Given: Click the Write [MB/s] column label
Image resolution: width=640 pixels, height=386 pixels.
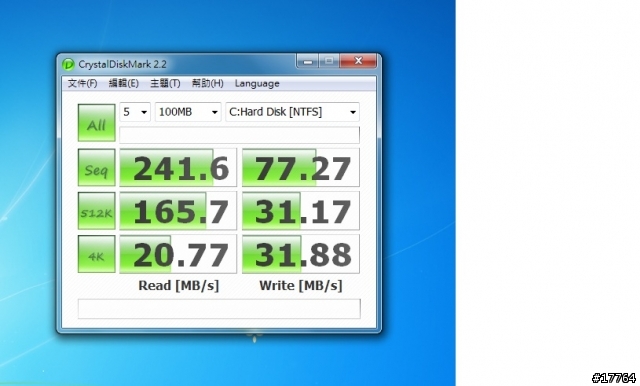Looking at the screenshot, I should point(301,286).
